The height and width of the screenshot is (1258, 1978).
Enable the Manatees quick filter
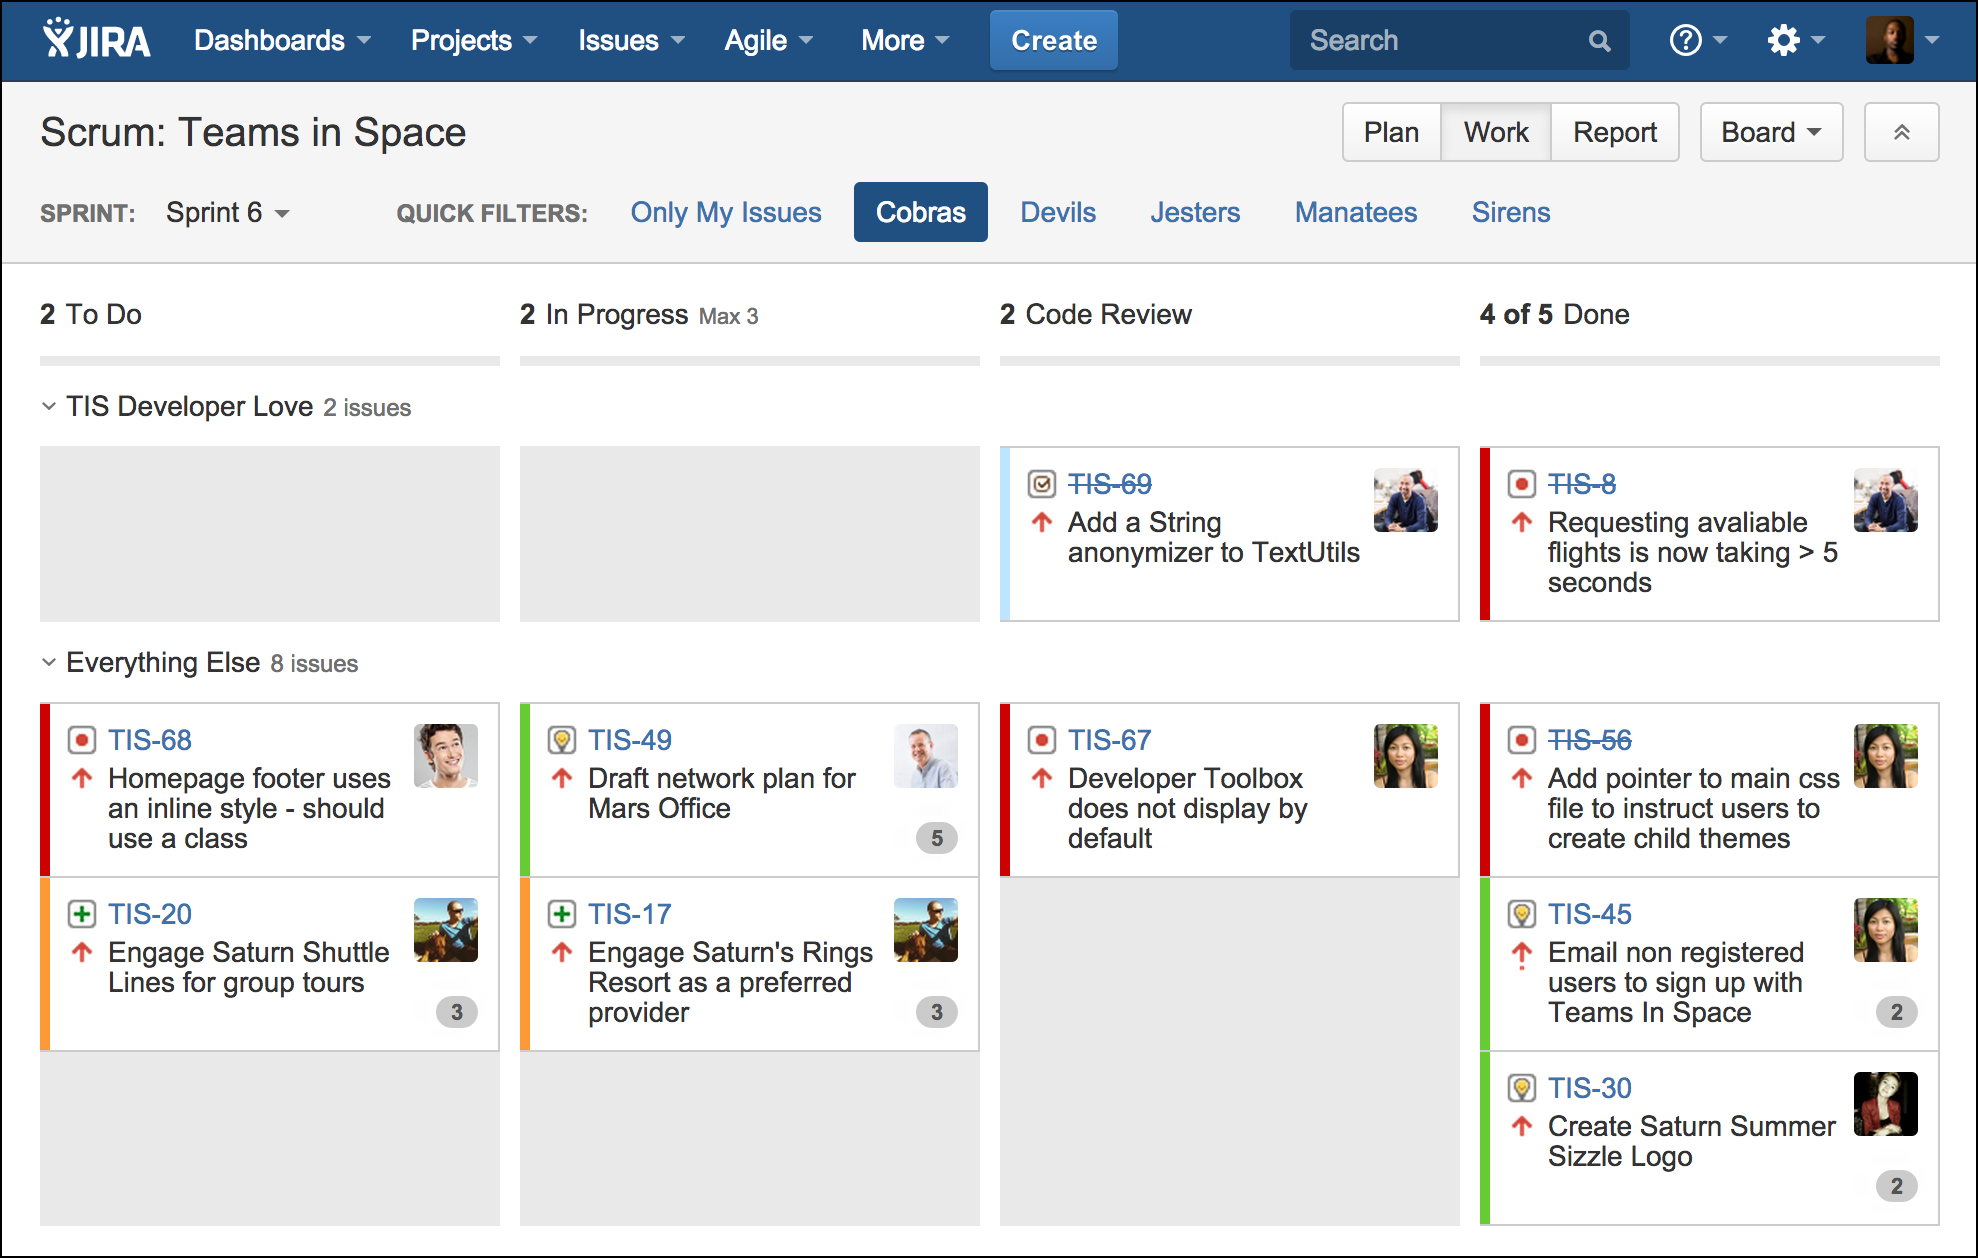[1355, 212]
